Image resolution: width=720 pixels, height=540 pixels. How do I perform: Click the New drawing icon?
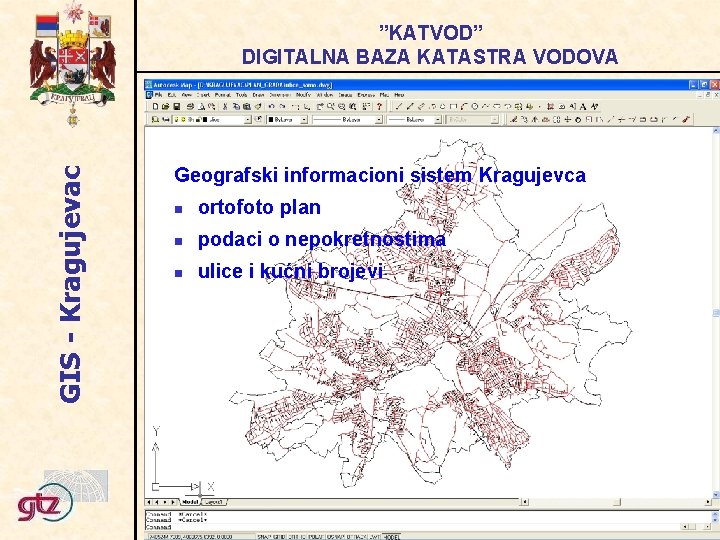tap(155, 107)
